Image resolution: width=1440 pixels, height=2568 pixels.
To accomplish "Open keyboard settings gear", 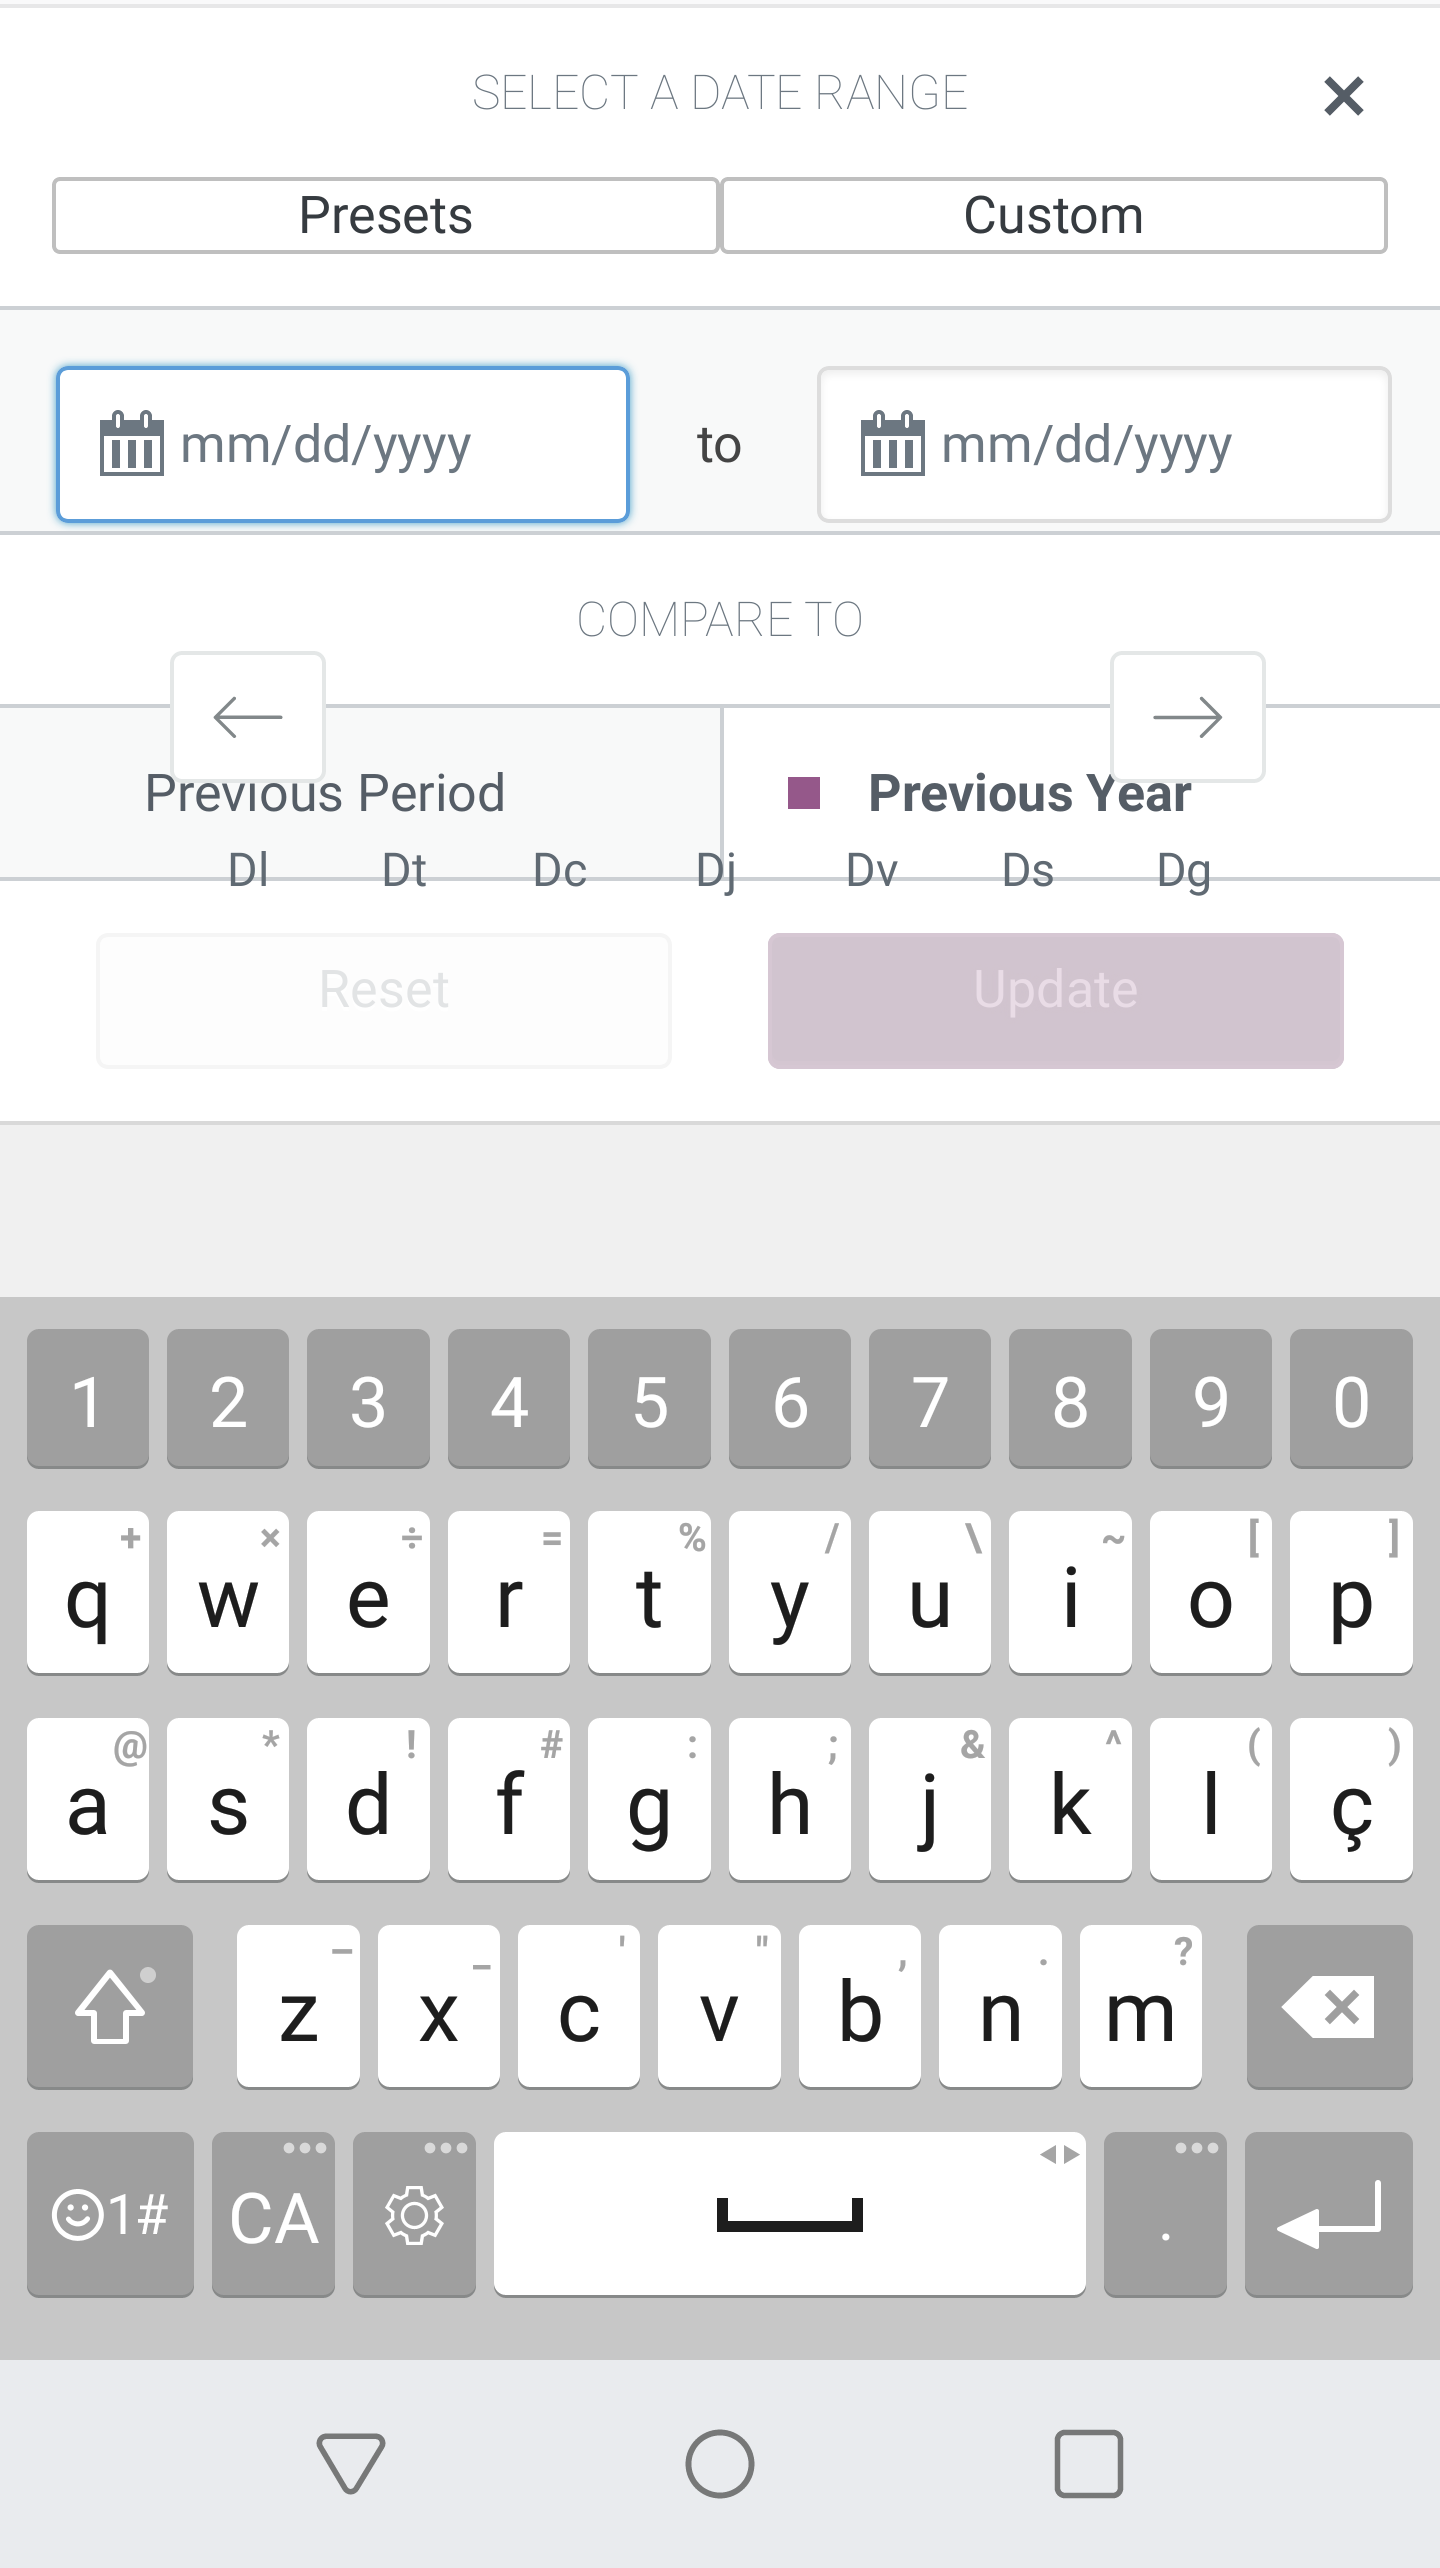I will pos(414,2215).
